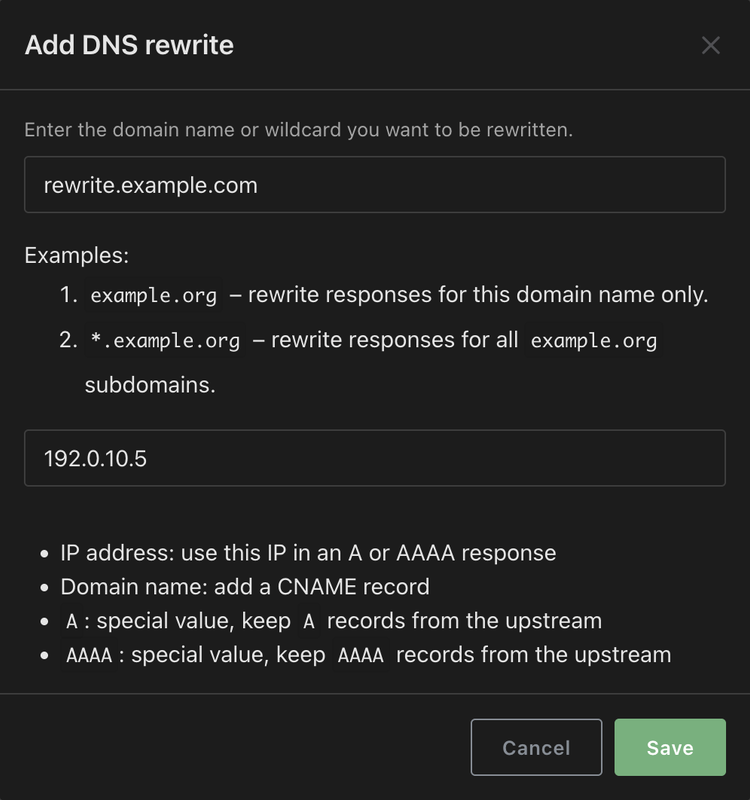Click the leading "A" code of third bullet
This screenshot has width=750, height=800.
coord(72,621)
